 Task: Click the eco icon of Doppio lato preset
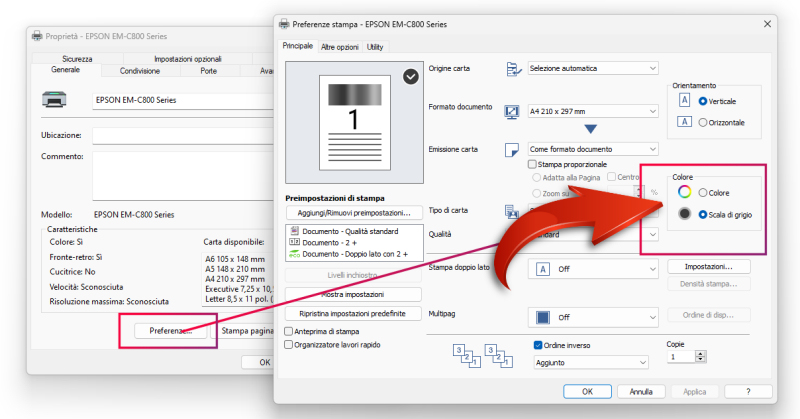coord(294,254)
